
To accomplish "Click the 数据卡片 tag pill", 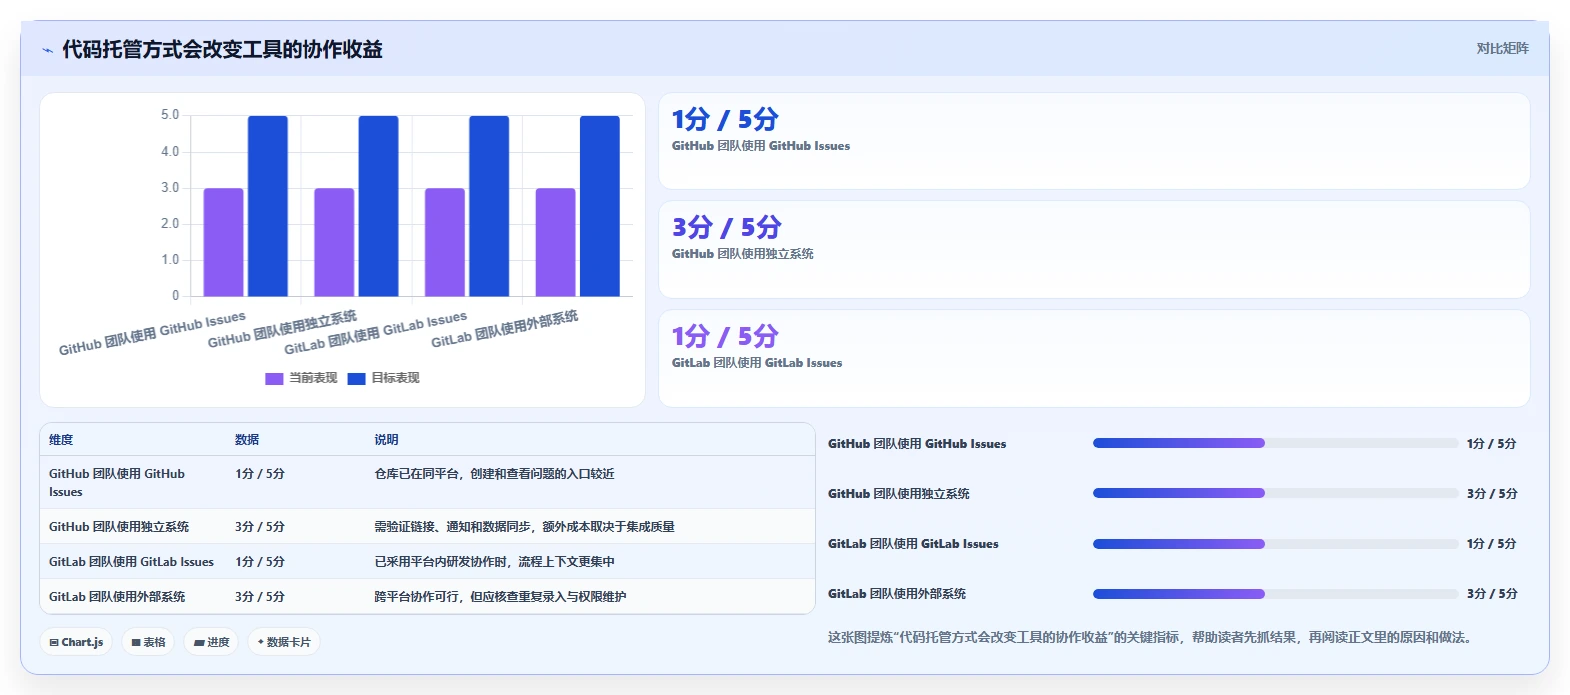I will click(284, 642).
